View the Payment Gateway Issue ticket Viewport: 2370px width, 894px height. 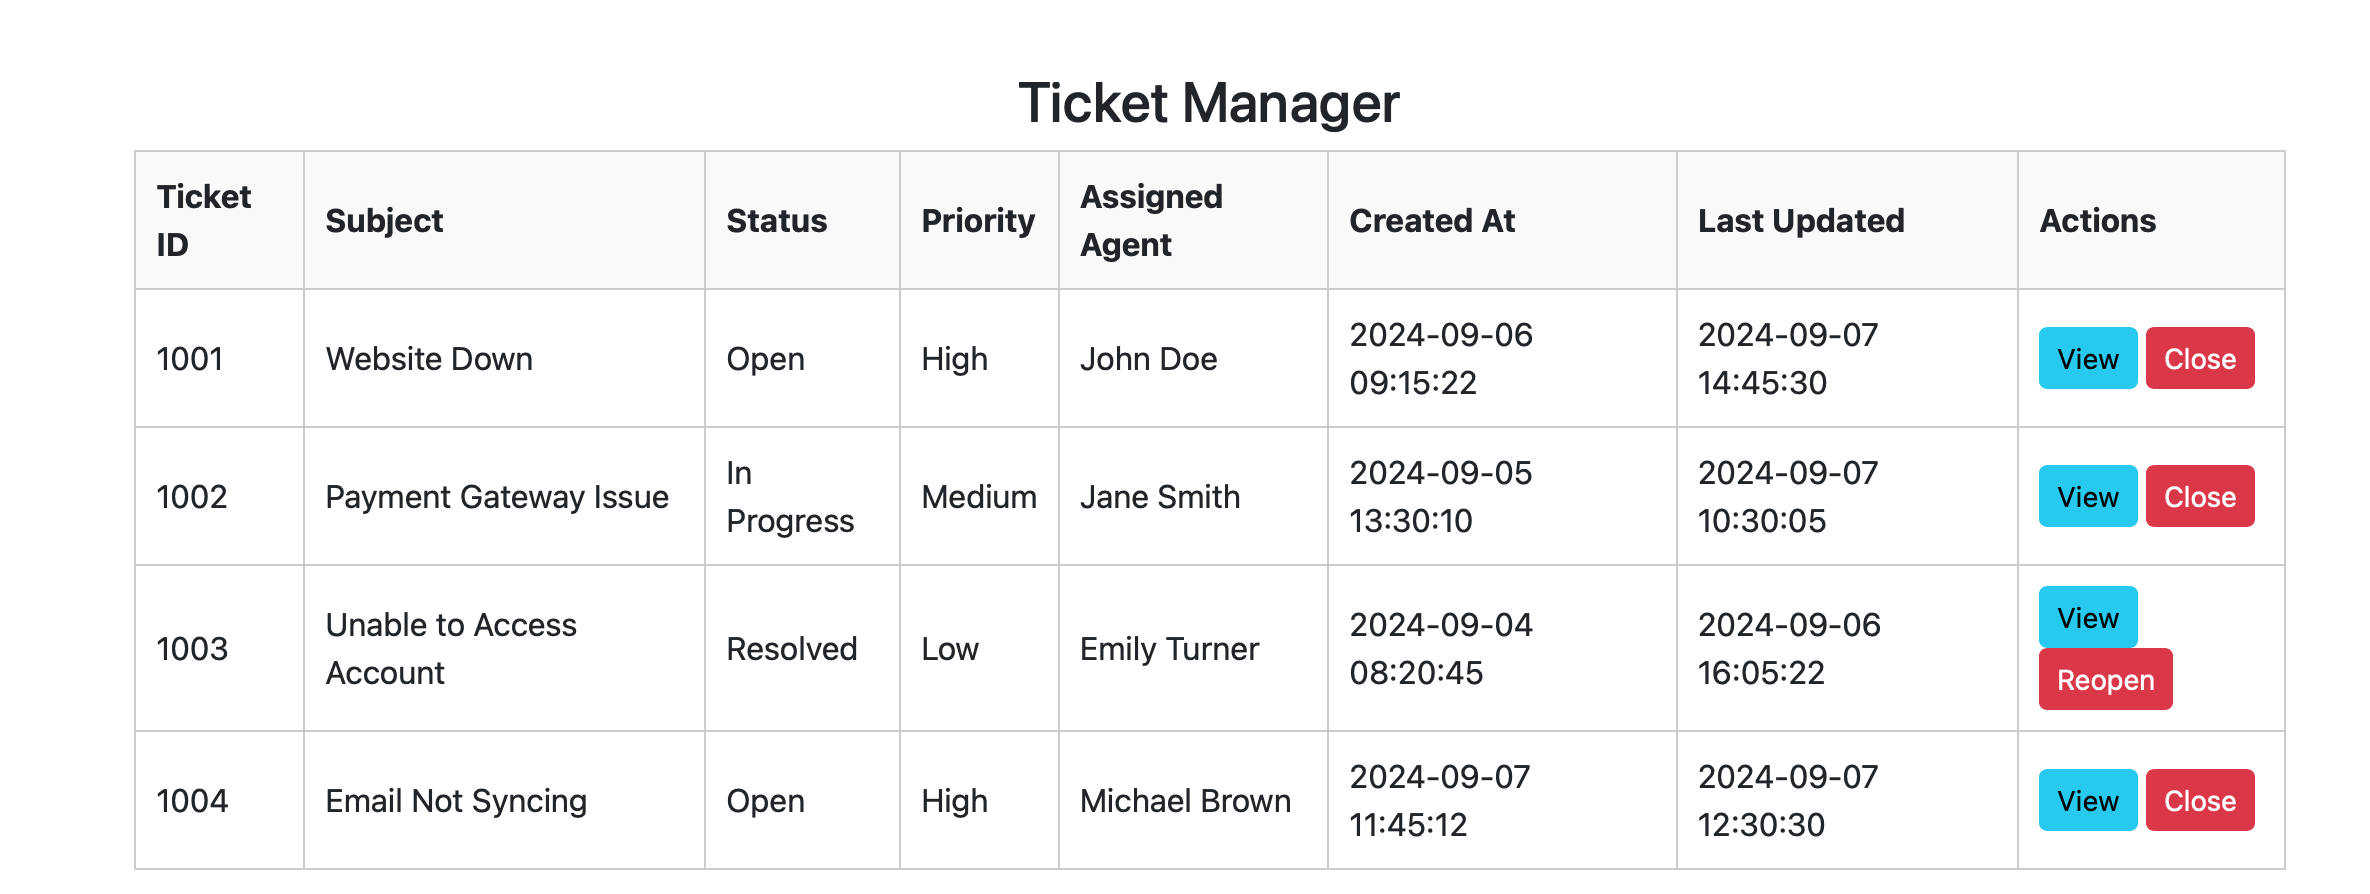click(x=2087, y=496)
